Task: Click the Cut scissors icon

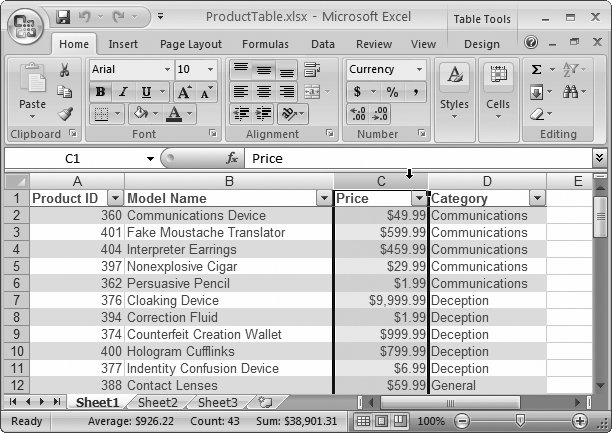Action: (x=64, y=70)
